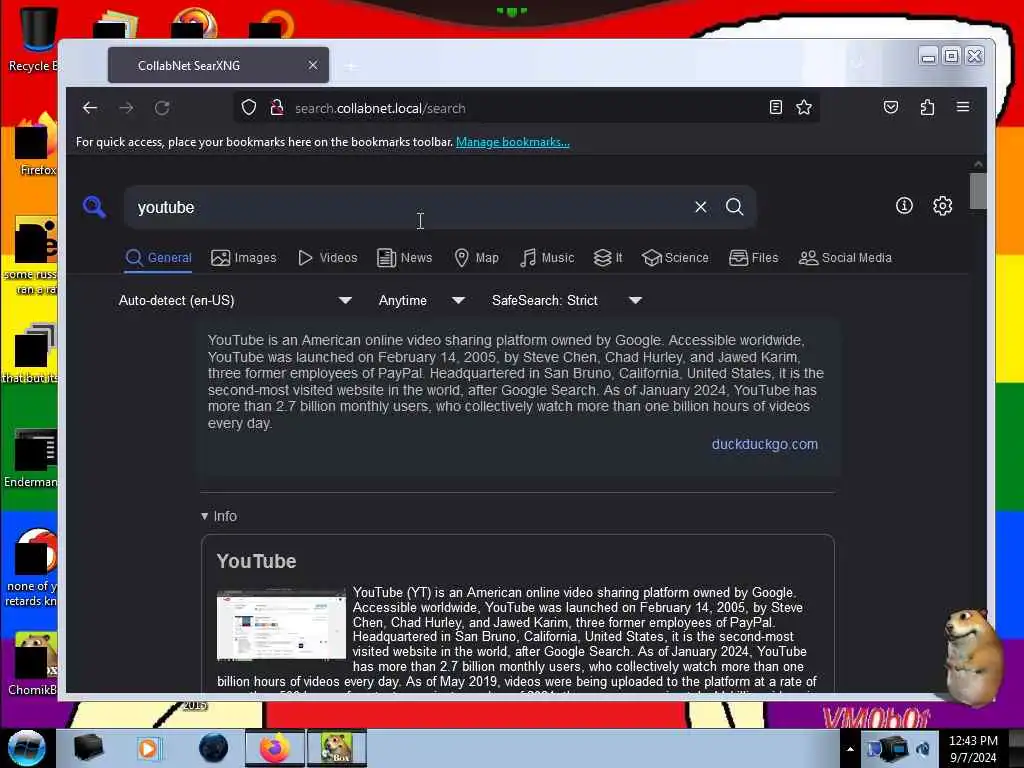Click the SearXNG magnifier logo
Screen dimensions: 1024x768
[x=95, y=207]
